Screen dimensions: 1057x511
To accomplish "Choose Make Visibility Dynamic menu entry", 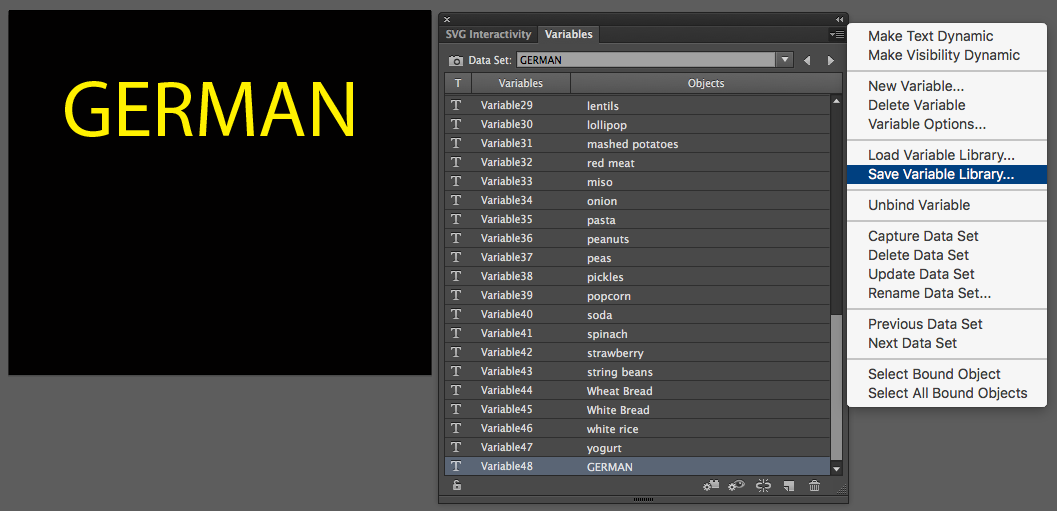I will 944,55.
